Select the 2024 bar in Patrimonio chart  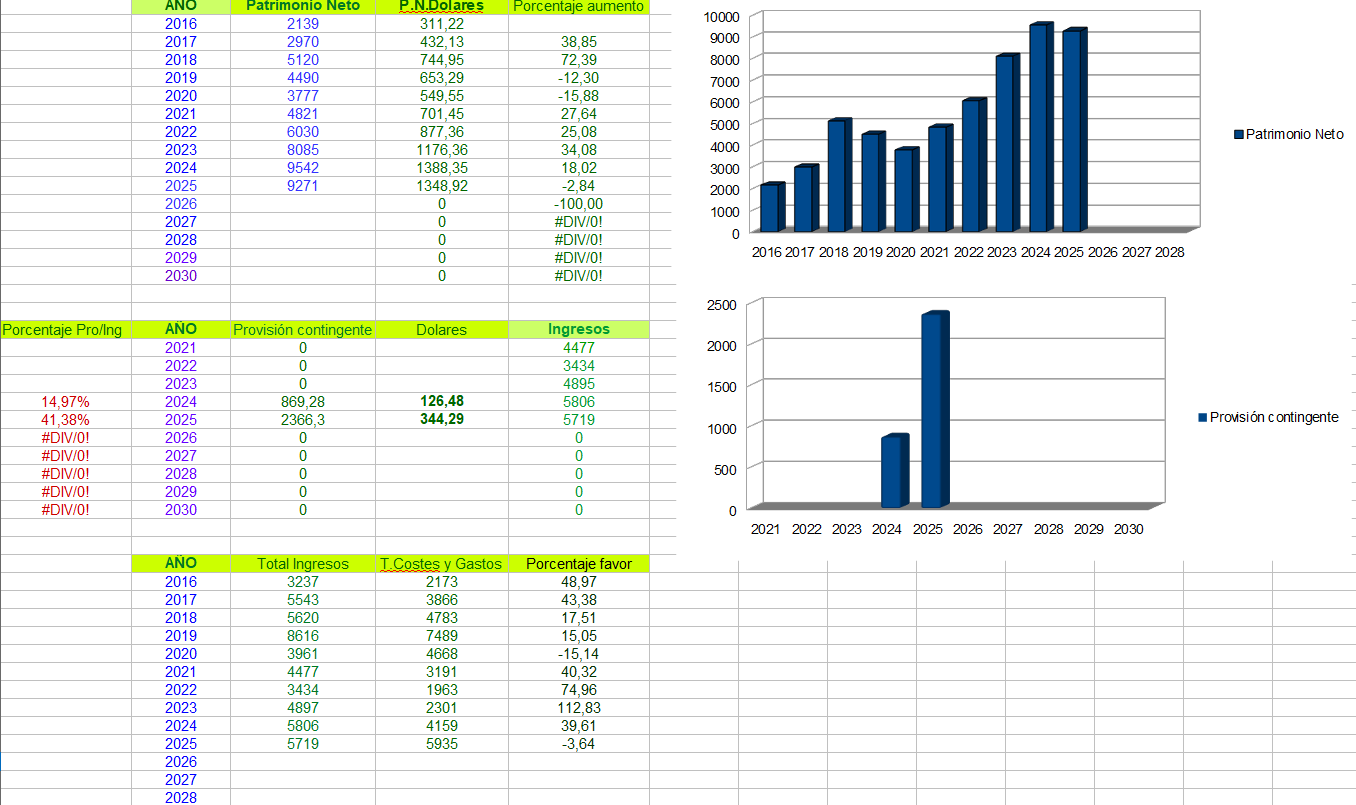pos(1041,127)
